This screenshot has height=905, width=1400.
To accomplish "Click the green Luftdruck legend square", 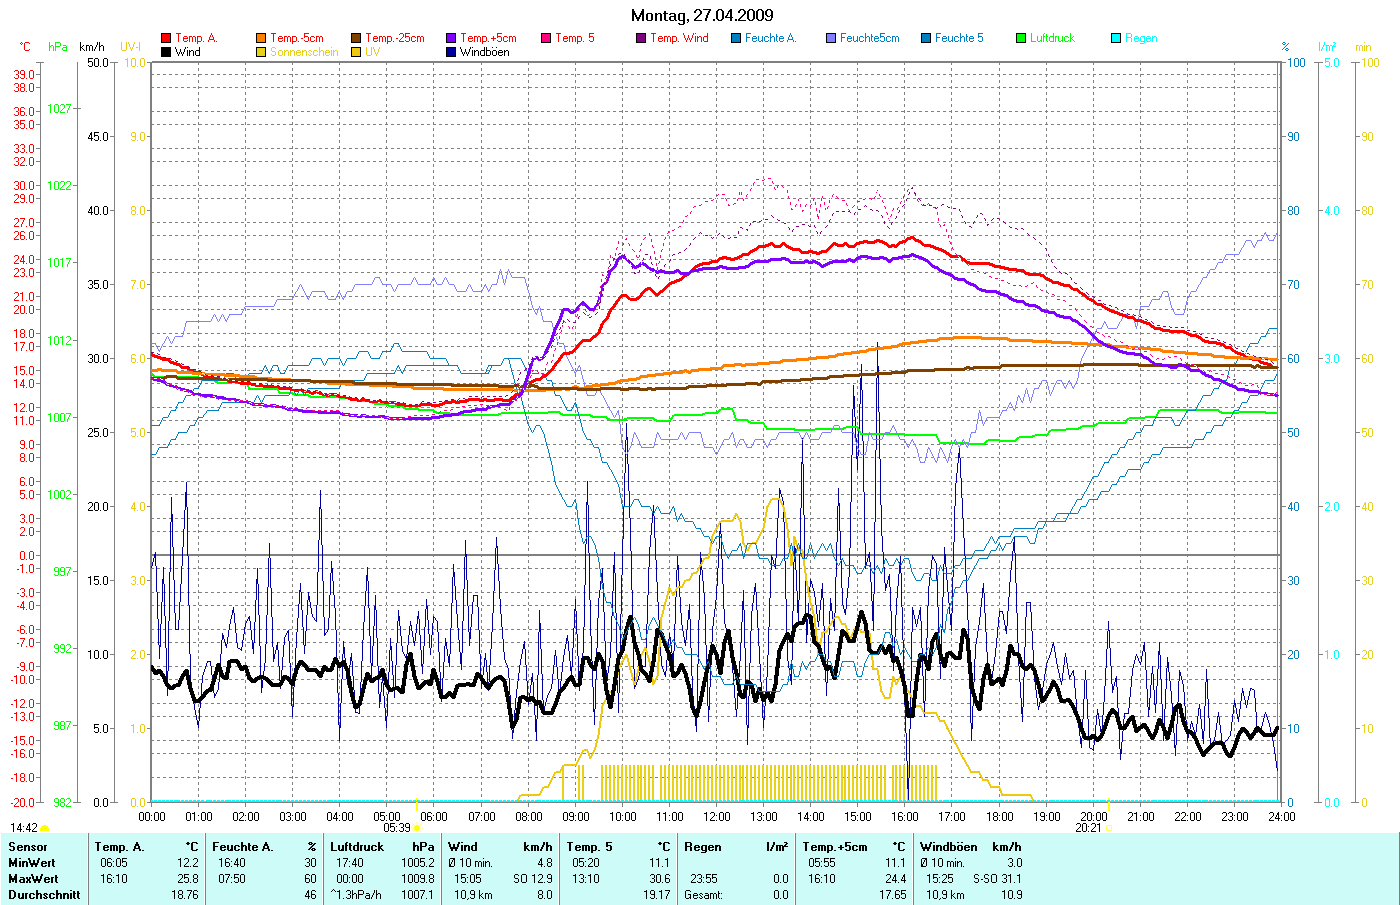I will [1021, 39].
